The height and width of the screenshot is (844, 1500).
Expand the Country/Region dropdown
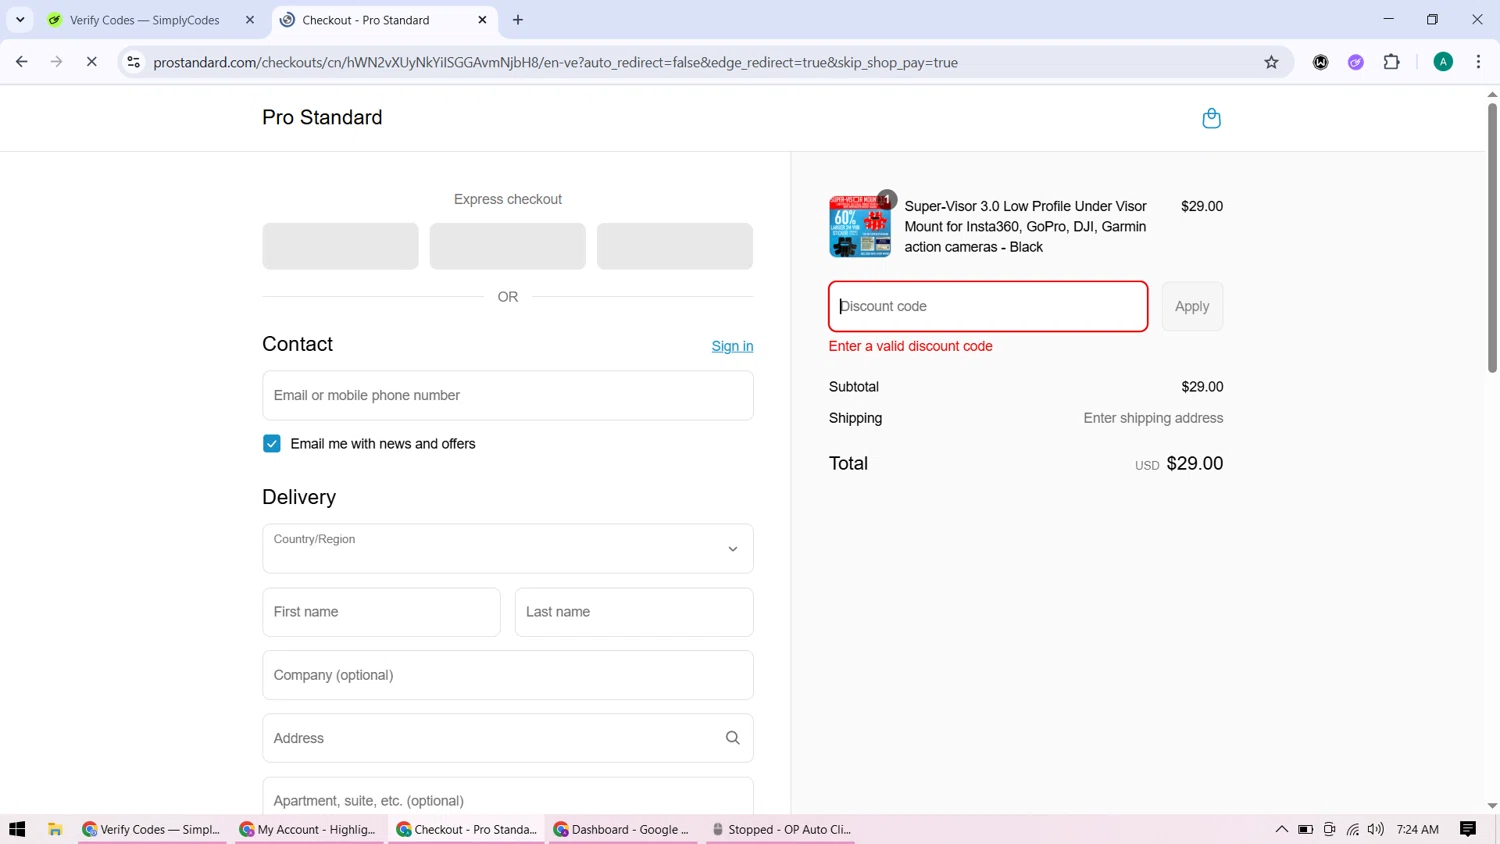click(508, 549)
